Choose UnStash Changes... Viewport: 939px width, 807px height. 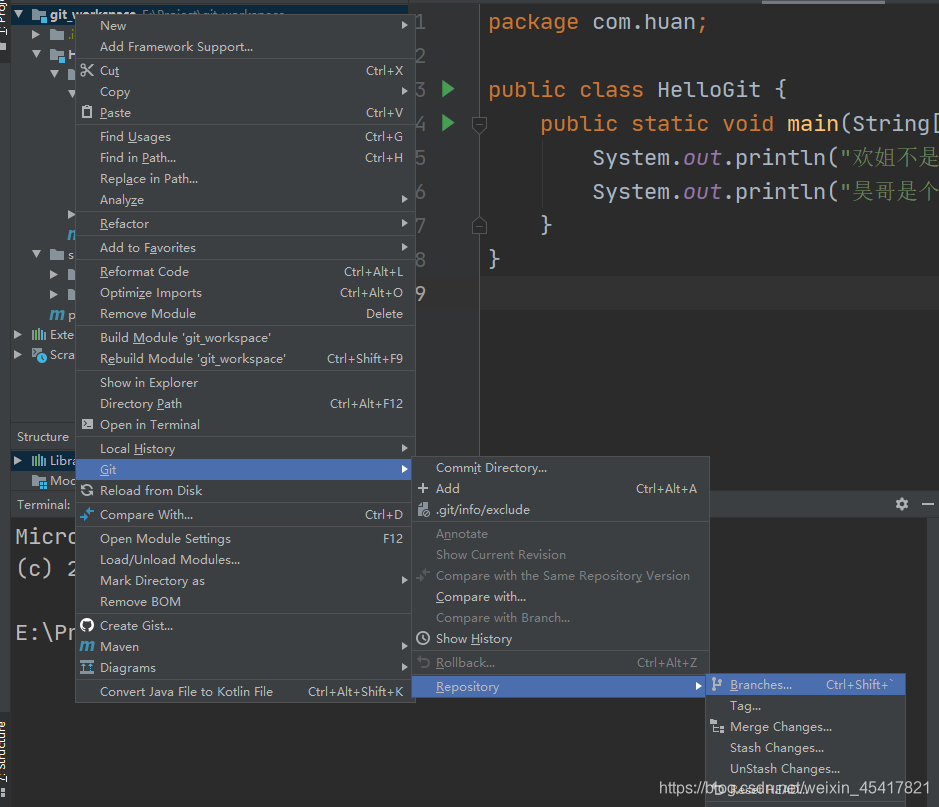[x=805, y=768]
